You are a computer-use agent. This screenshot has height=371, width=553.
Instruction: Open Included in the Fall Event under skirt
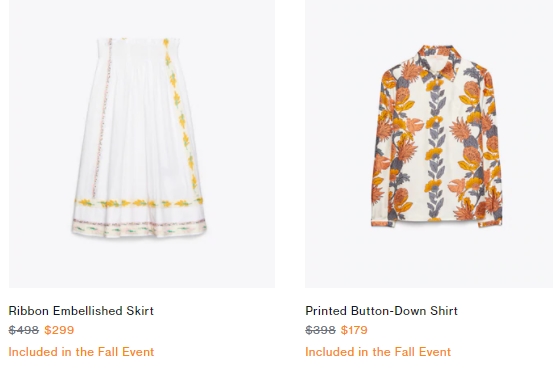coord(81,352)
